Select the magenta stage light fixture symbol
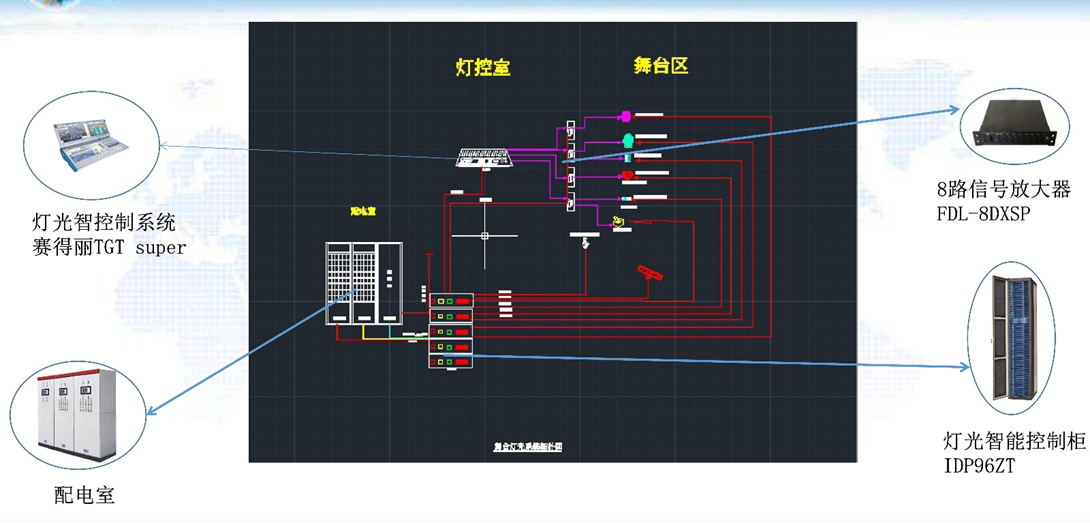Screen dimensions: 1090x523 coord(623,116)
